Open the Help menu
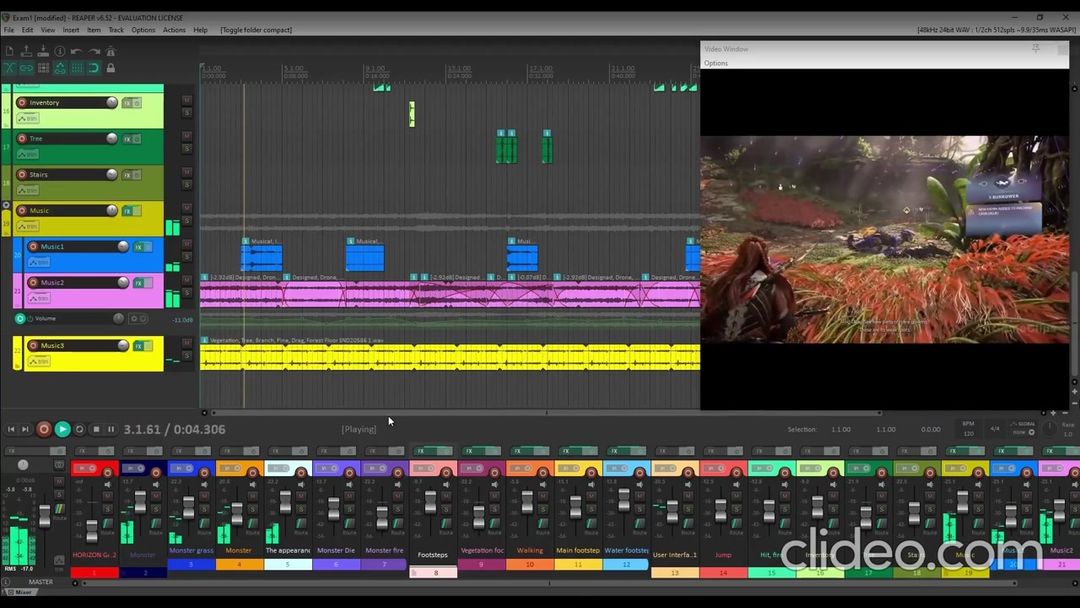1080x608 pixels. tap(200, 30)
